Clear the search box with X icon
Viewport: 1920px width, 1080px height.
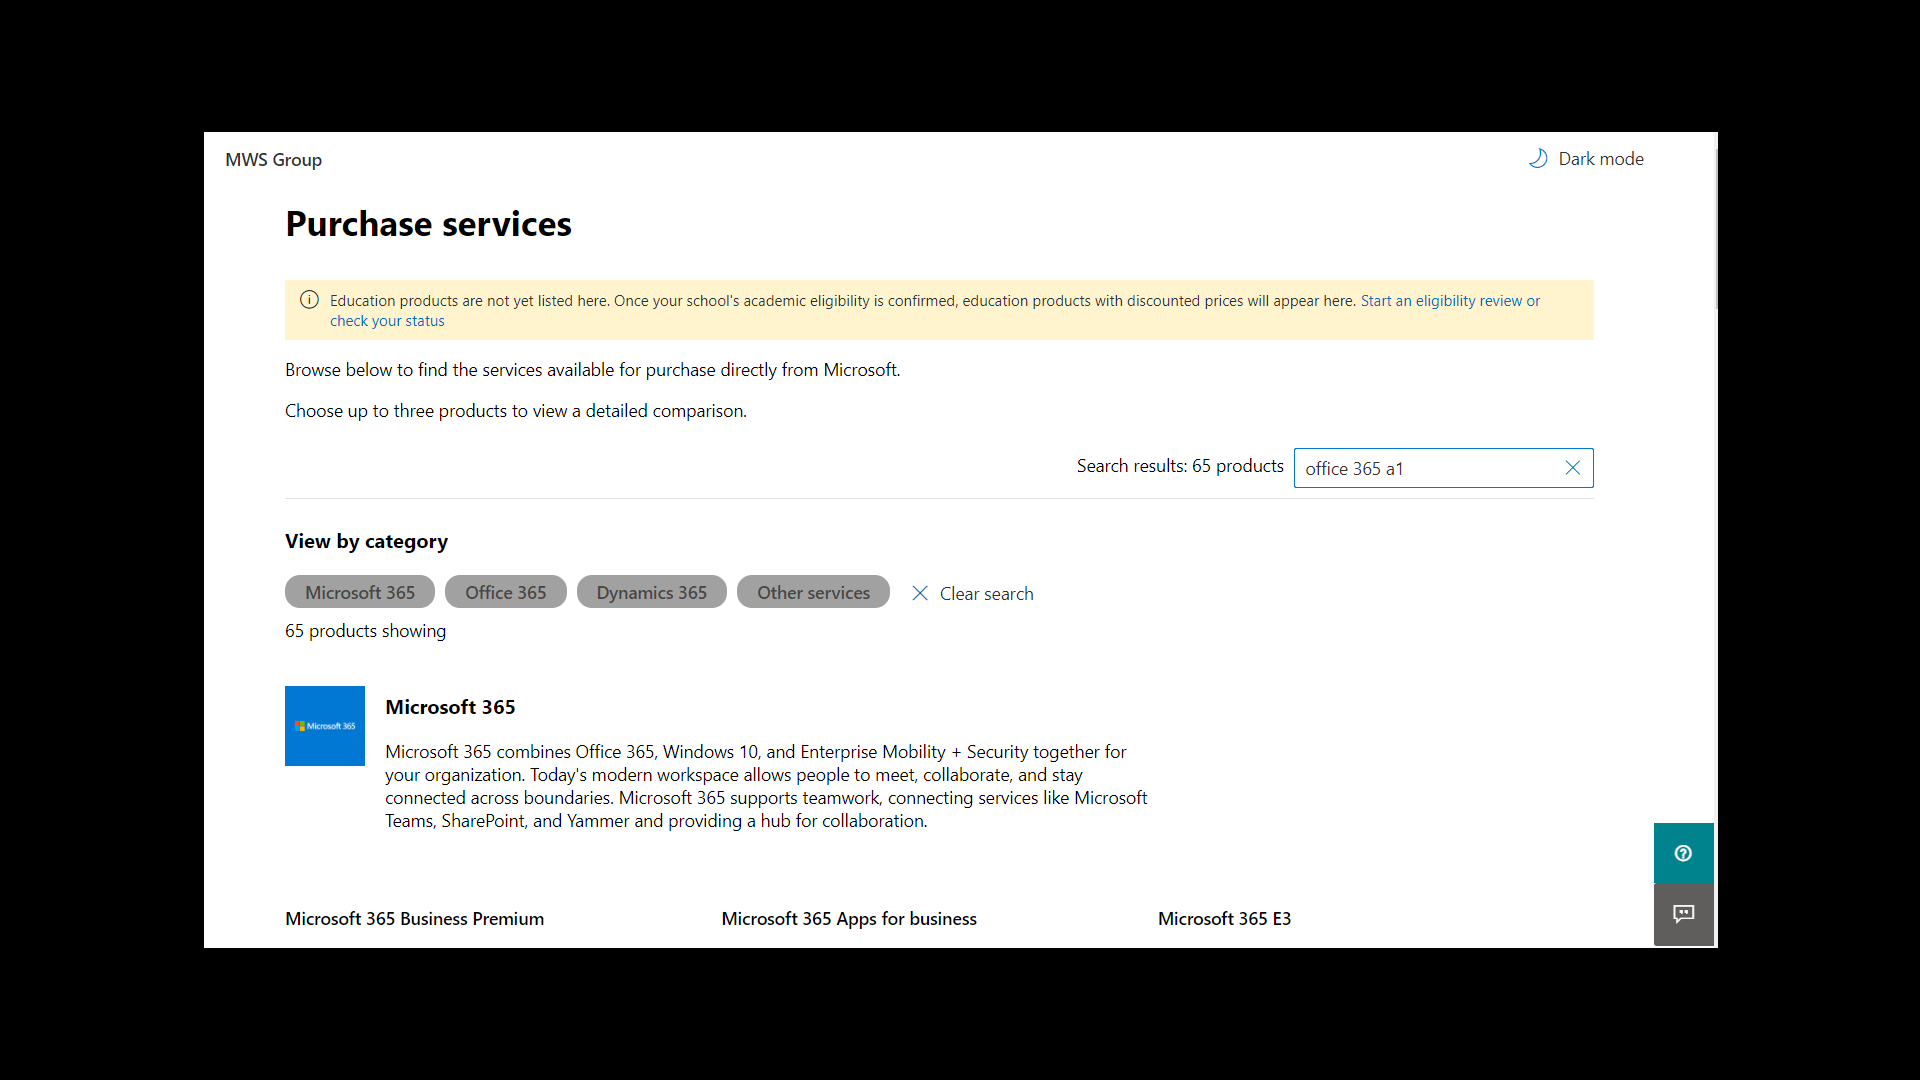pos(1572,468)
